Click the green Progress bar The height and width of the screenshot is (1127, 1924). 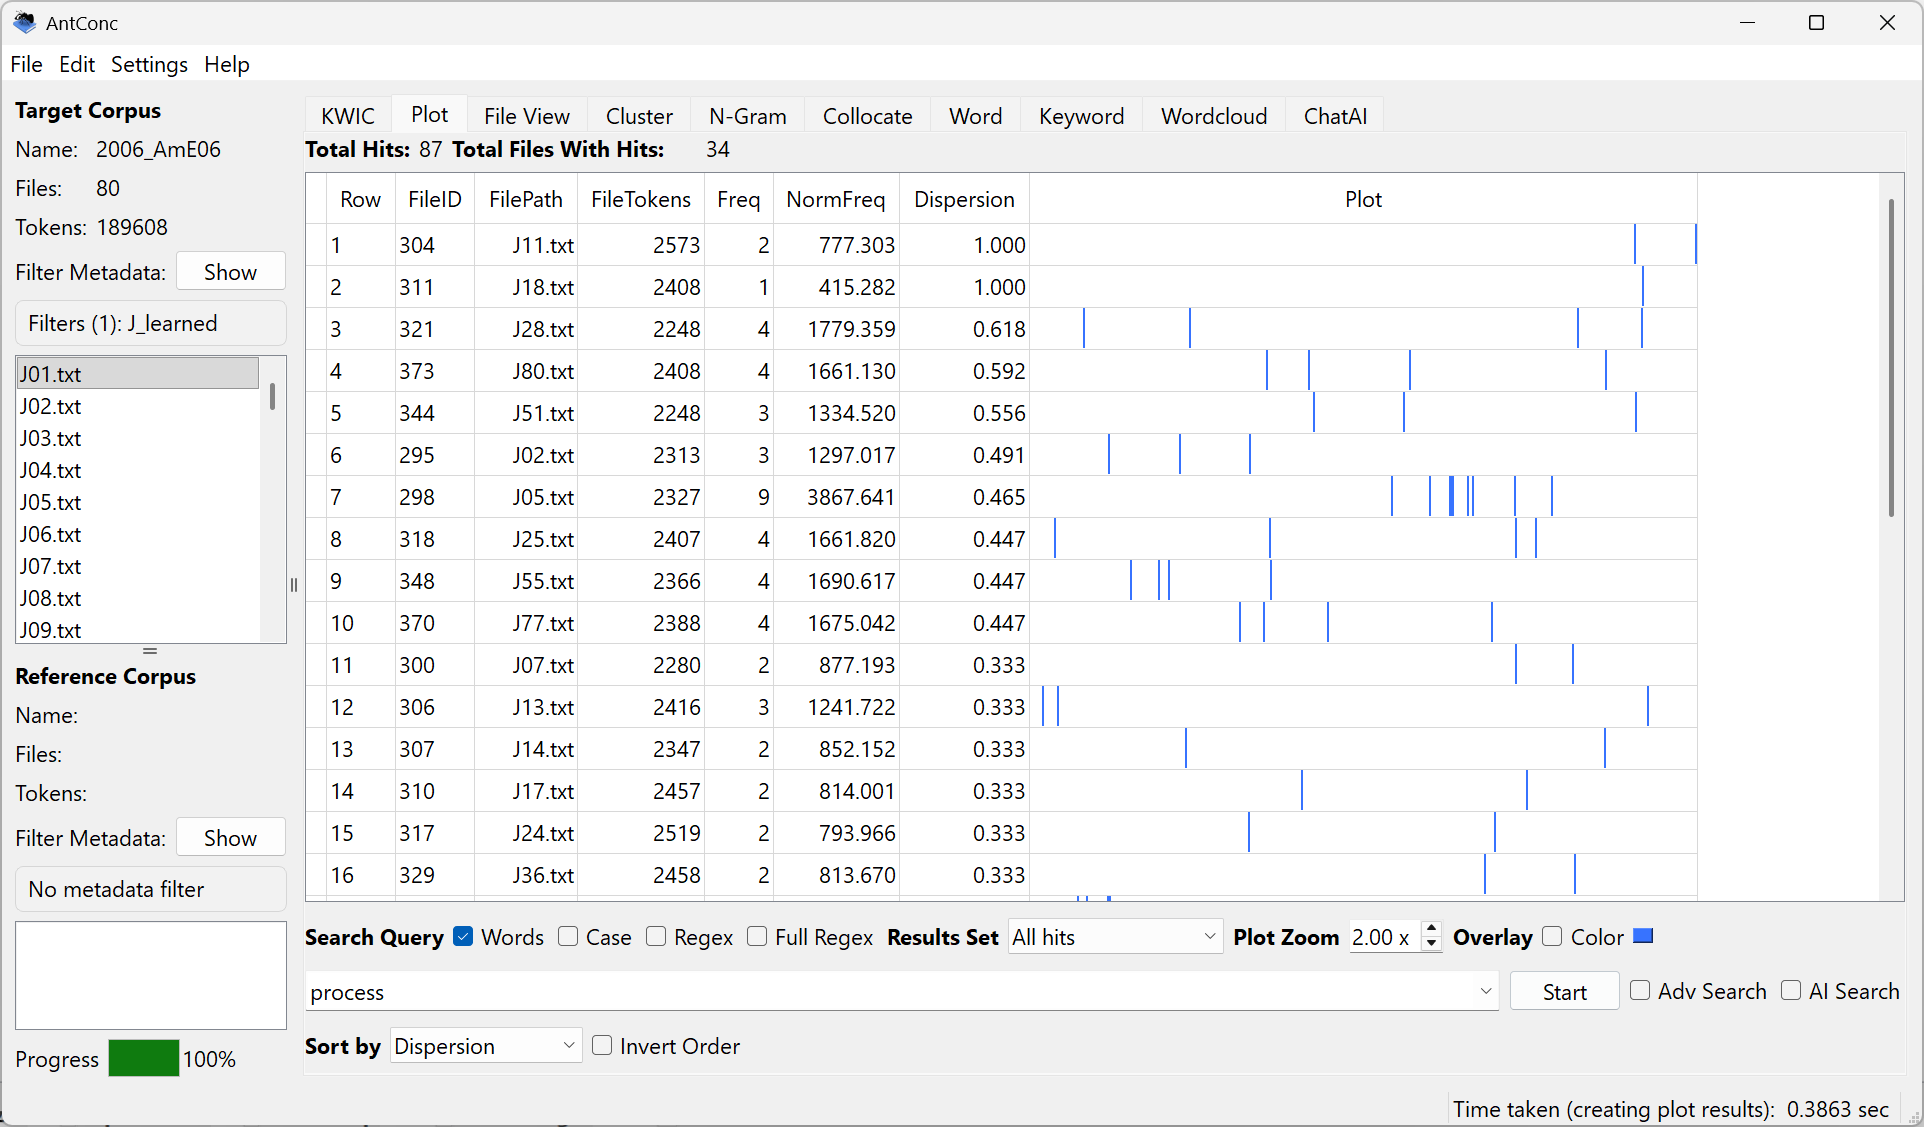tap(144, 1058)
